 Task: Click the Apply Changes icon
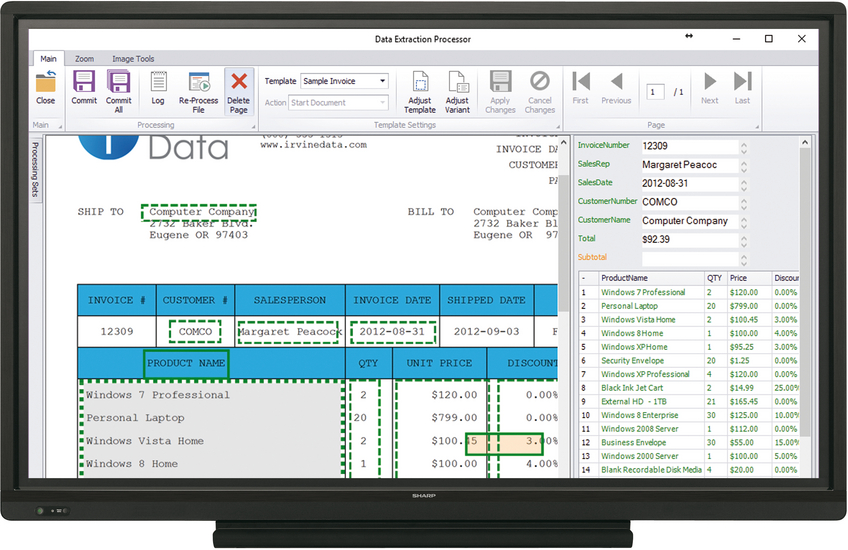500,82
